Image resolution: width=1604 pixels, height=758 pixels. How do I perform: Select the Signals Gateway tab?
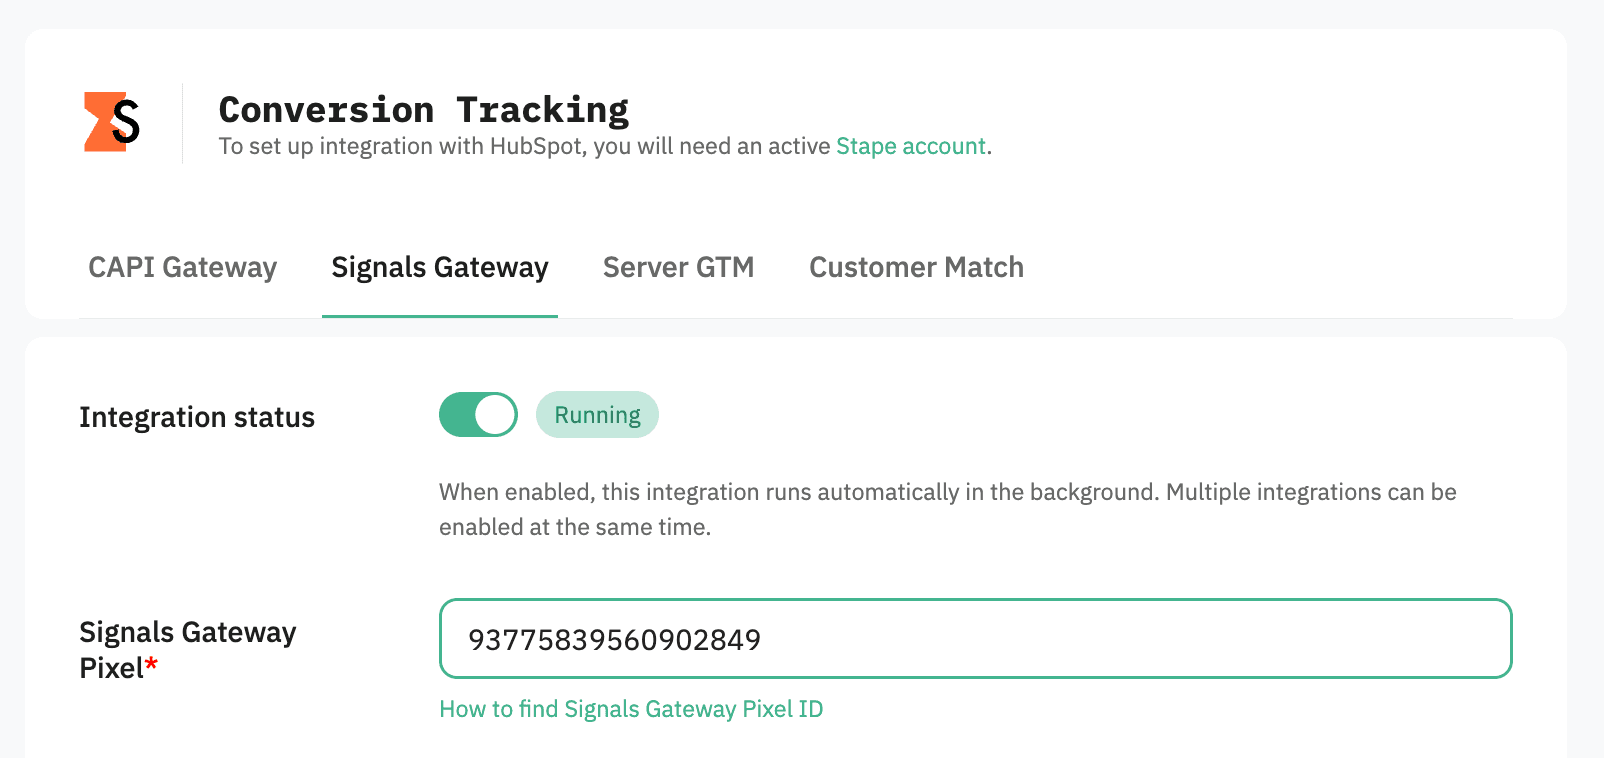440,267
